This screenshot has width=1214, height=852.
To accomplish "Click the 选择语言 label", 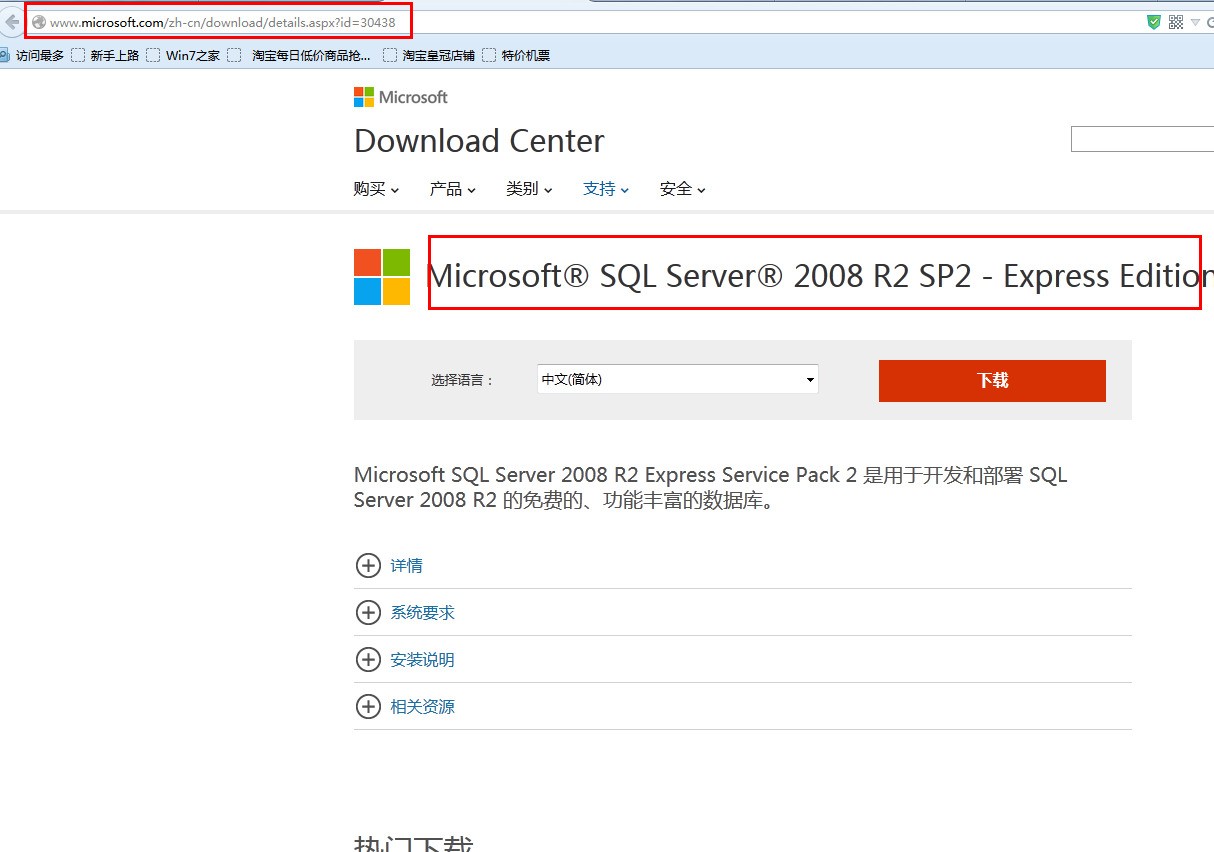I will tap(463, 380).
